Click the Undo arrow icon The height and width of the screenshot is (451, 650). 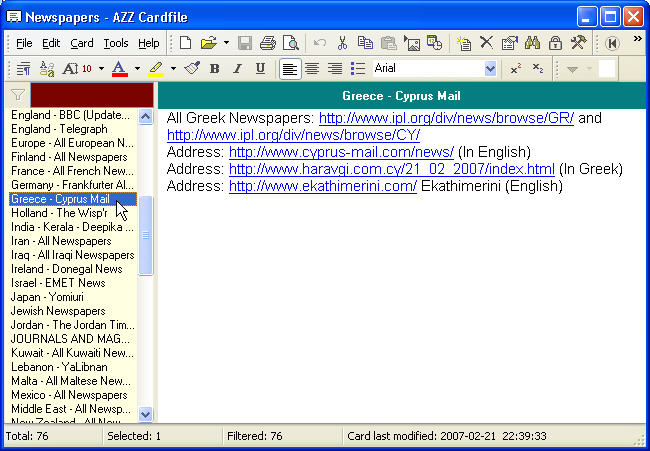[320, 43]
